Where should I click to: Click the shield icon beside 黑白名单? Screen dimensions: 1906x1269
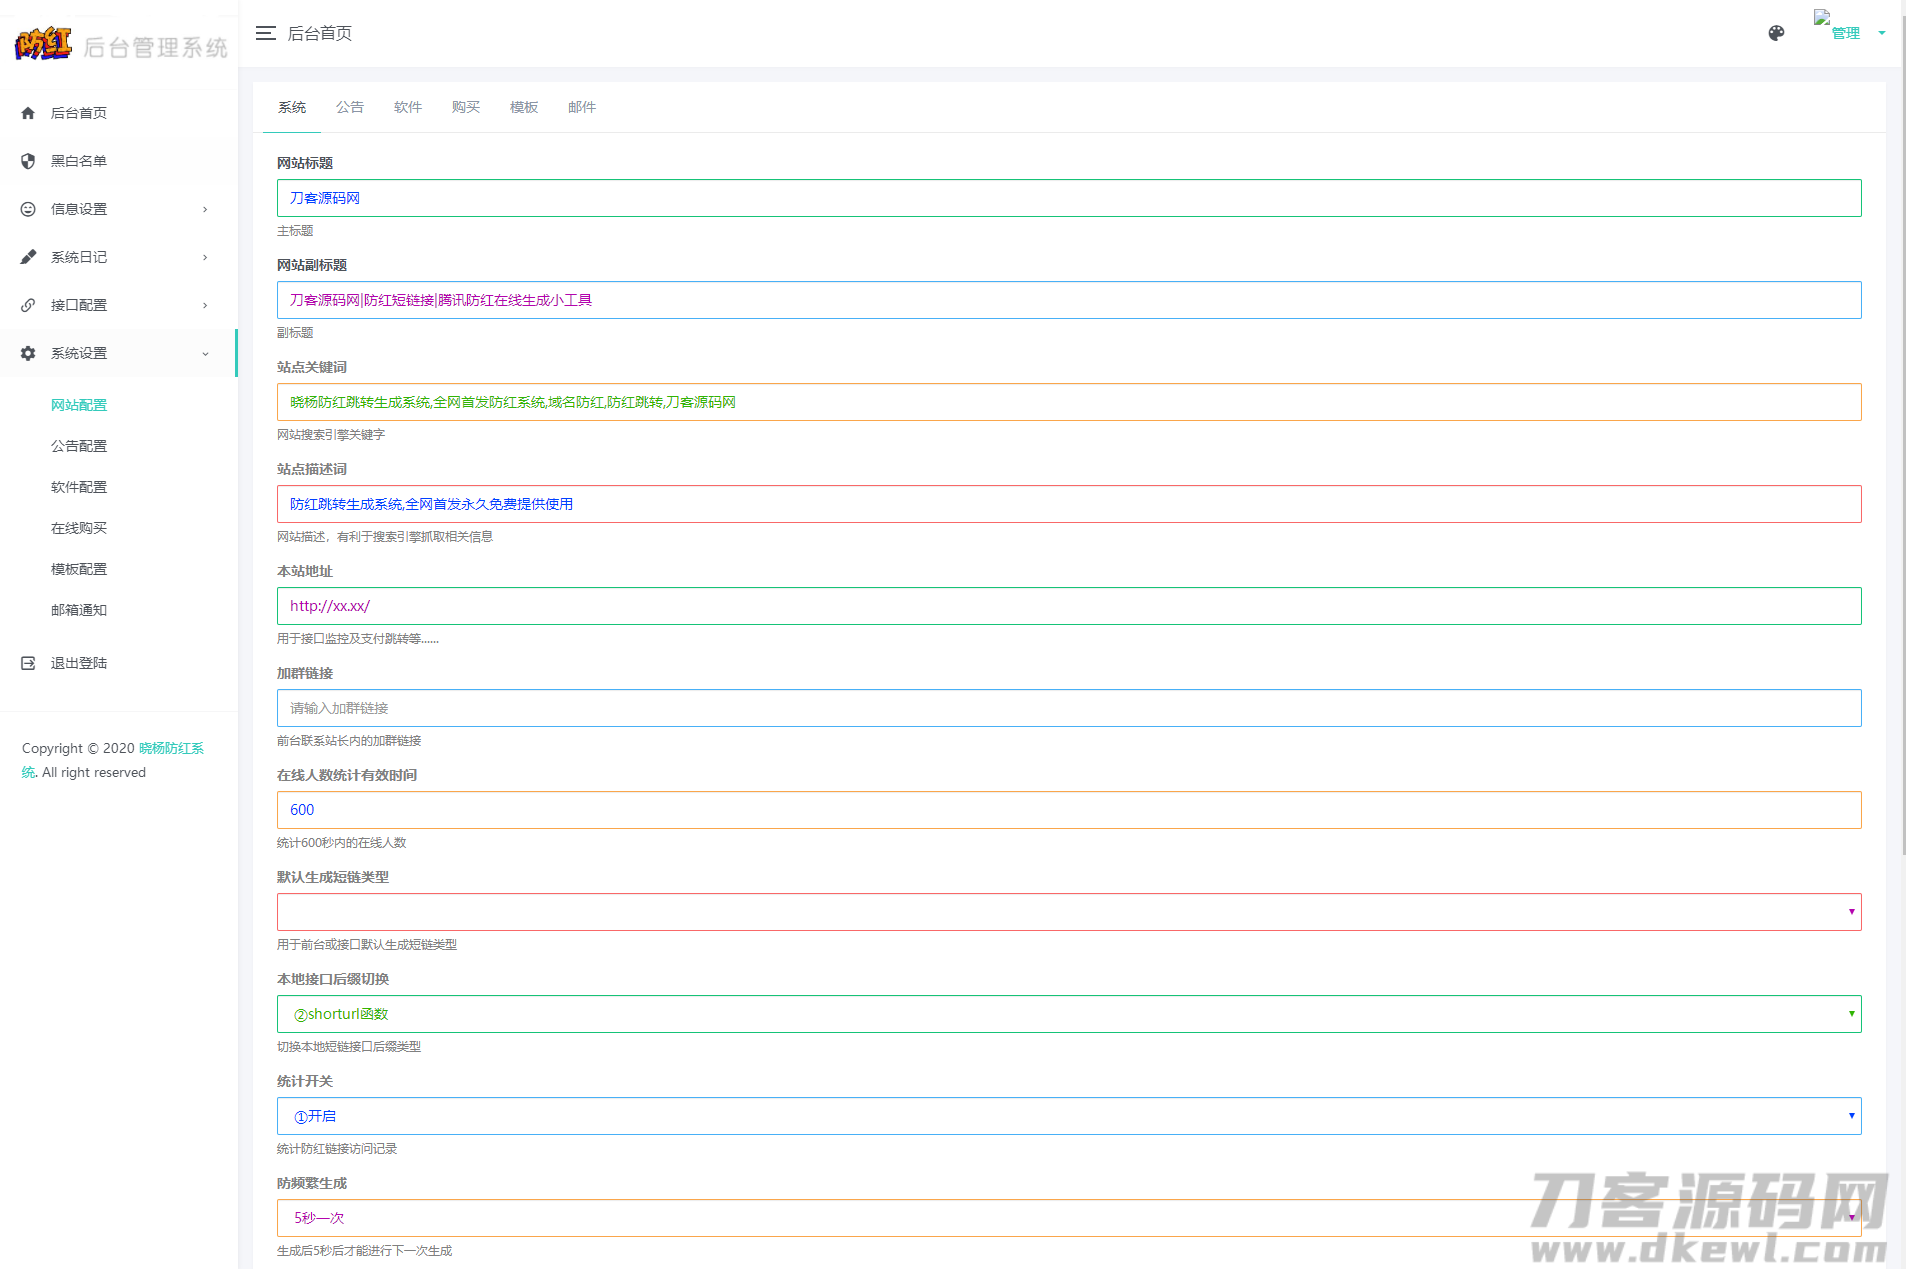(x=28, y=161)
